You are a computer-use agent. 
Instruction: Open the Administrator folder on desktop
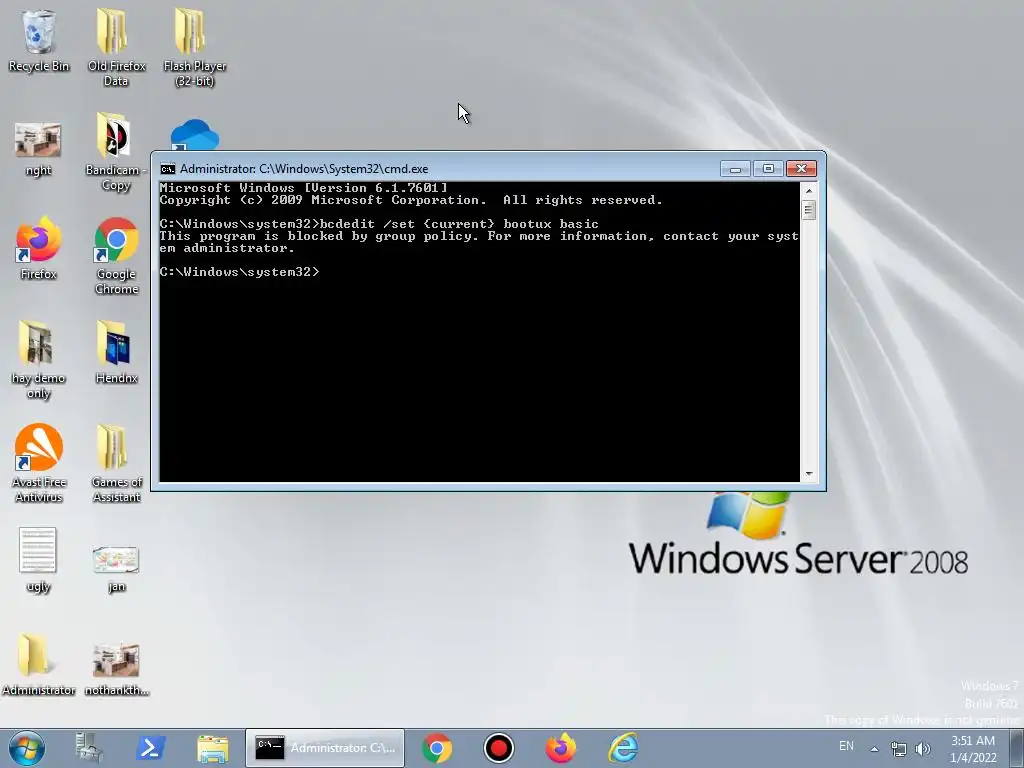pyautogui.click(x=38, y=665)
